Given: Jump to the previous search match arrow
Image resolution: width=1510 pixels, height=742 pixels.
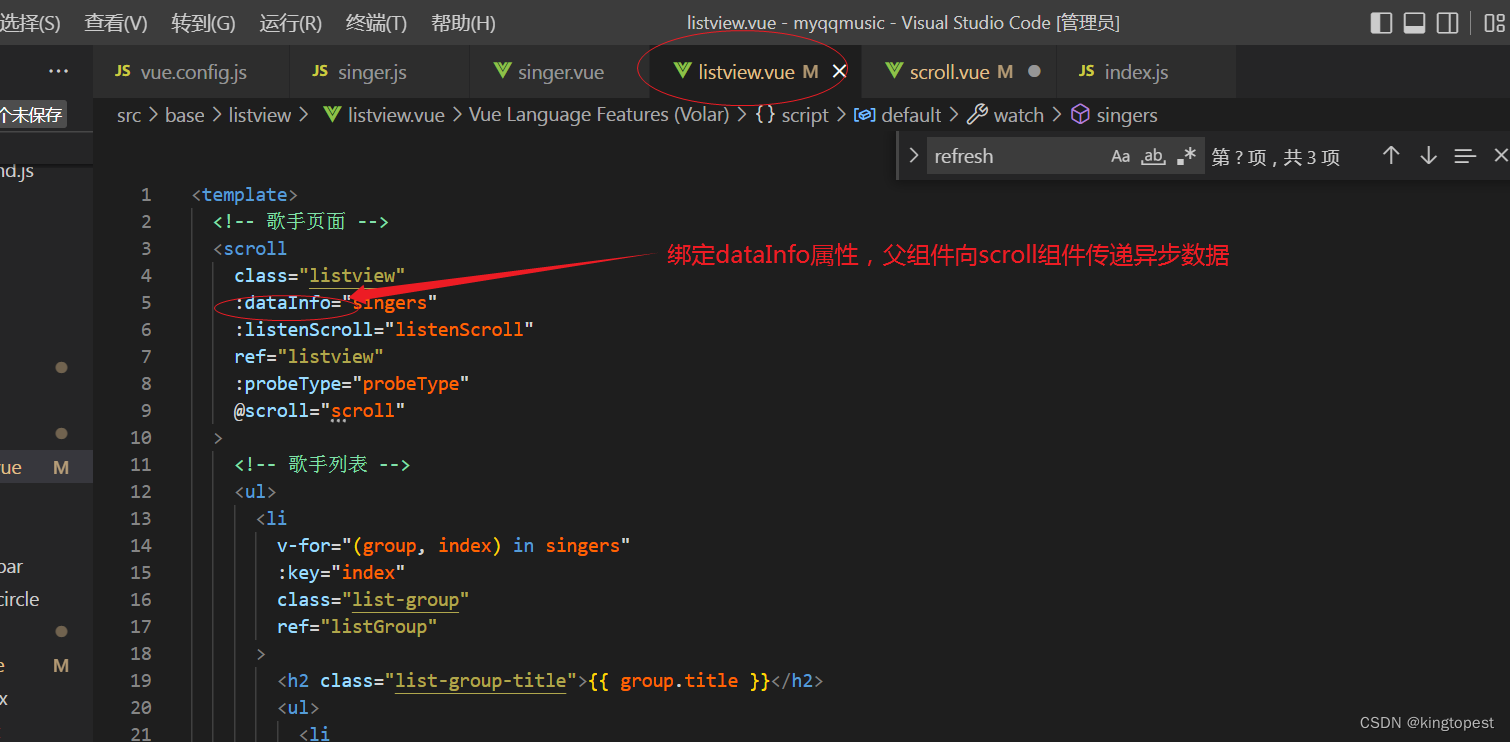Looking at the screenshot, I should pos(1391,156).
